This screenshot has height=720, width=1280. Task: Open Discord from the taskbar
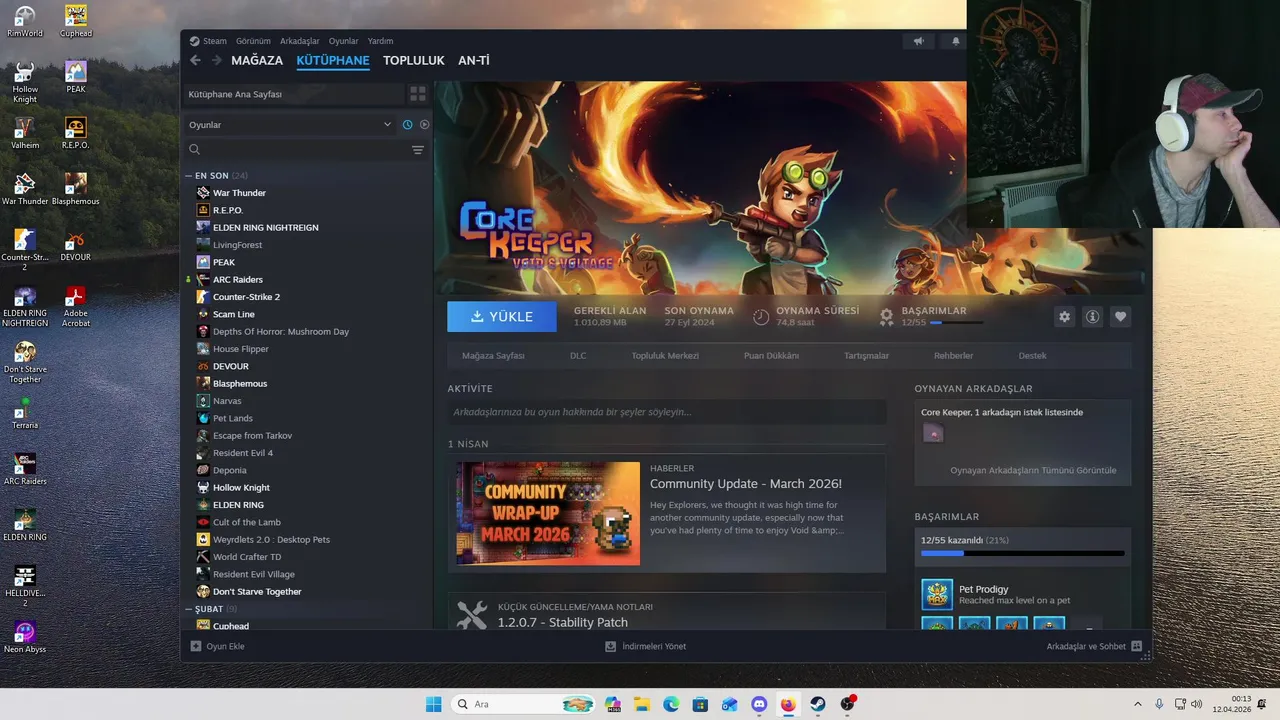(758, 704)
